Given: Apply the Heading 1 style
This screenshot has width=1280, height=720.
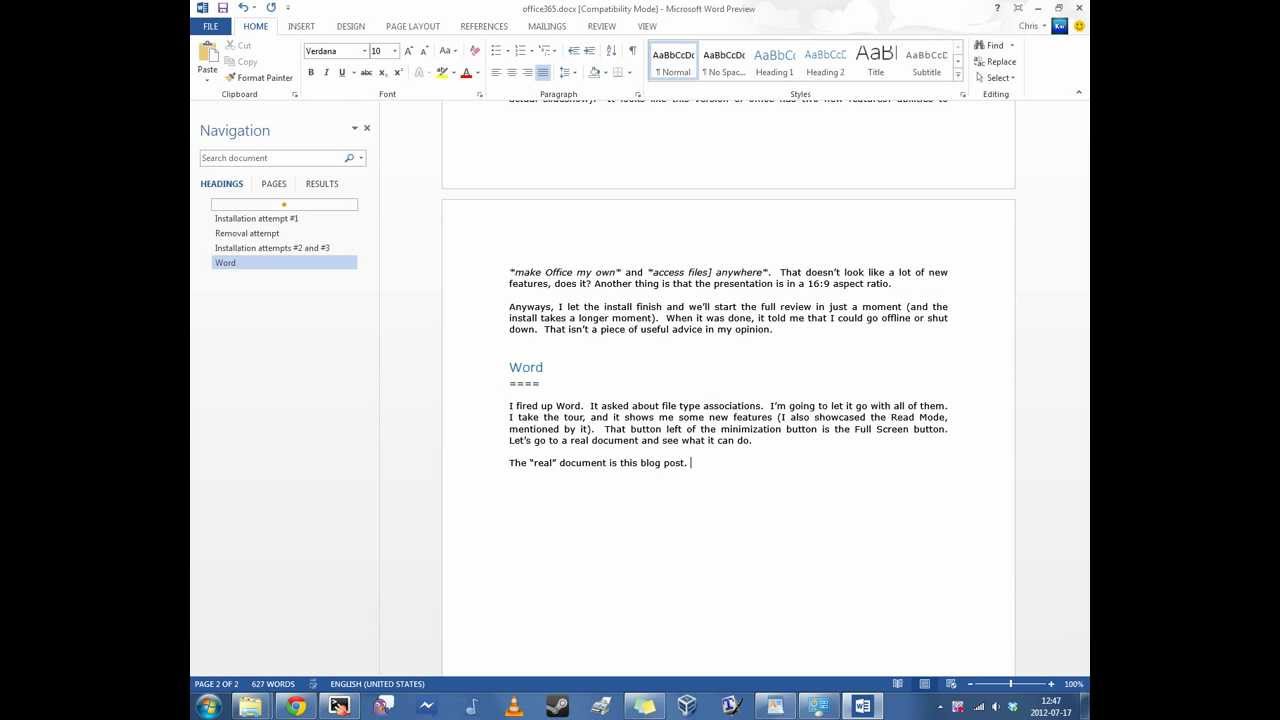Looking at the screenshot, I should click(774, 62).
